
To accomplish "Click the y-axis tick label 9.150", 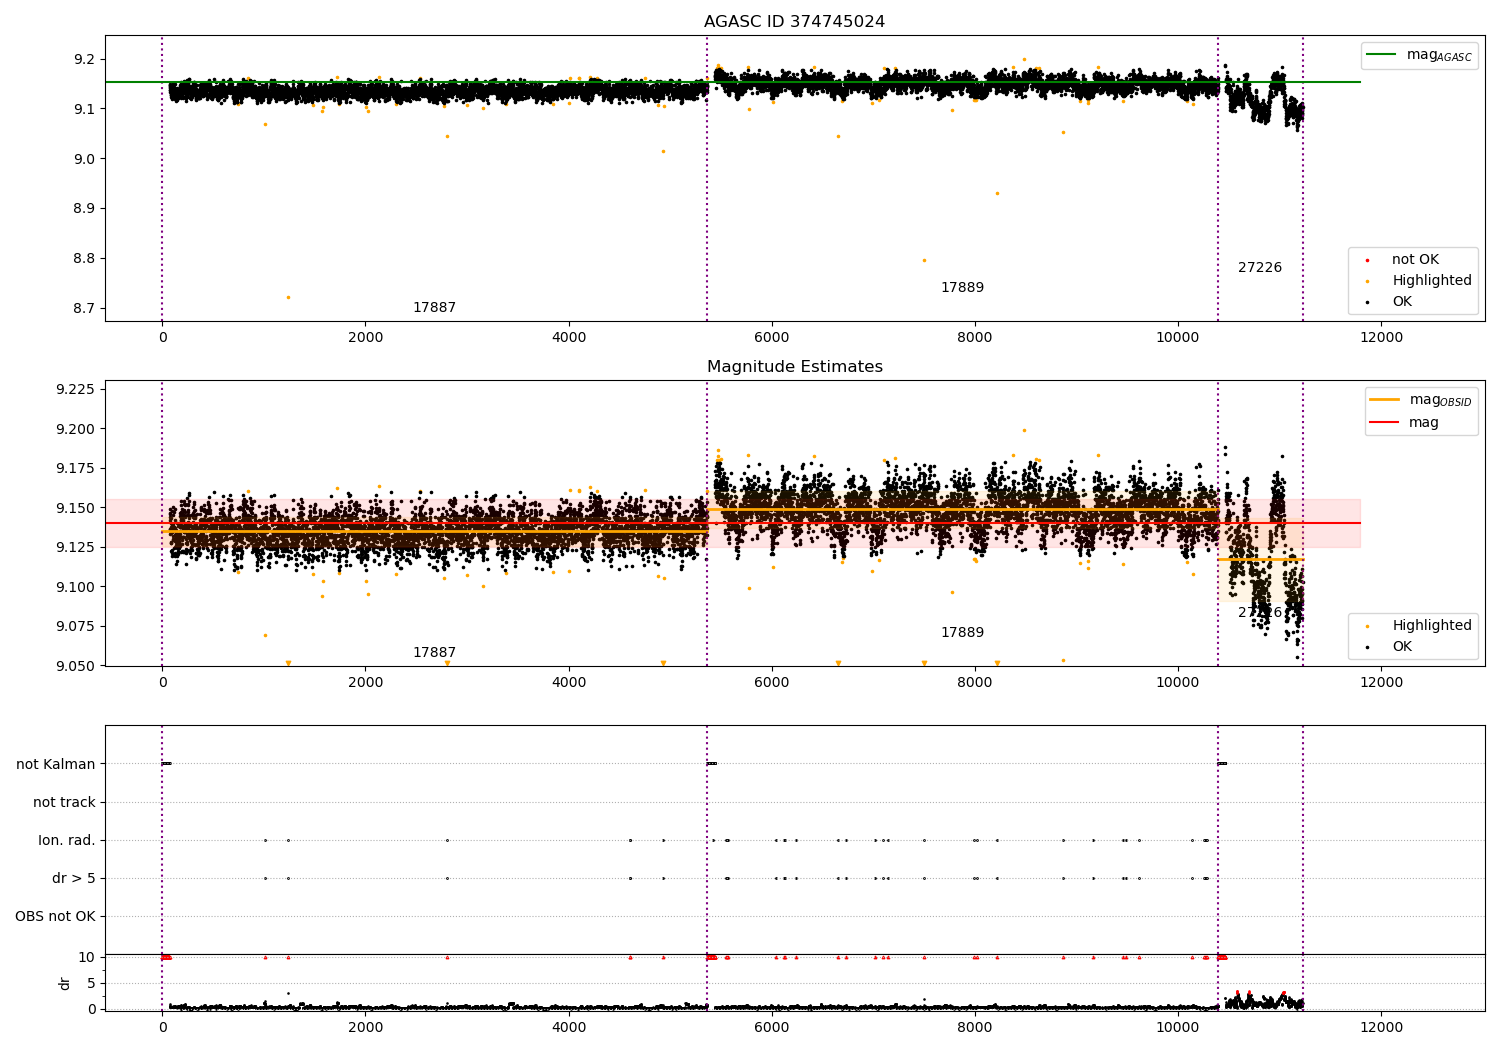I will [77, 508].
